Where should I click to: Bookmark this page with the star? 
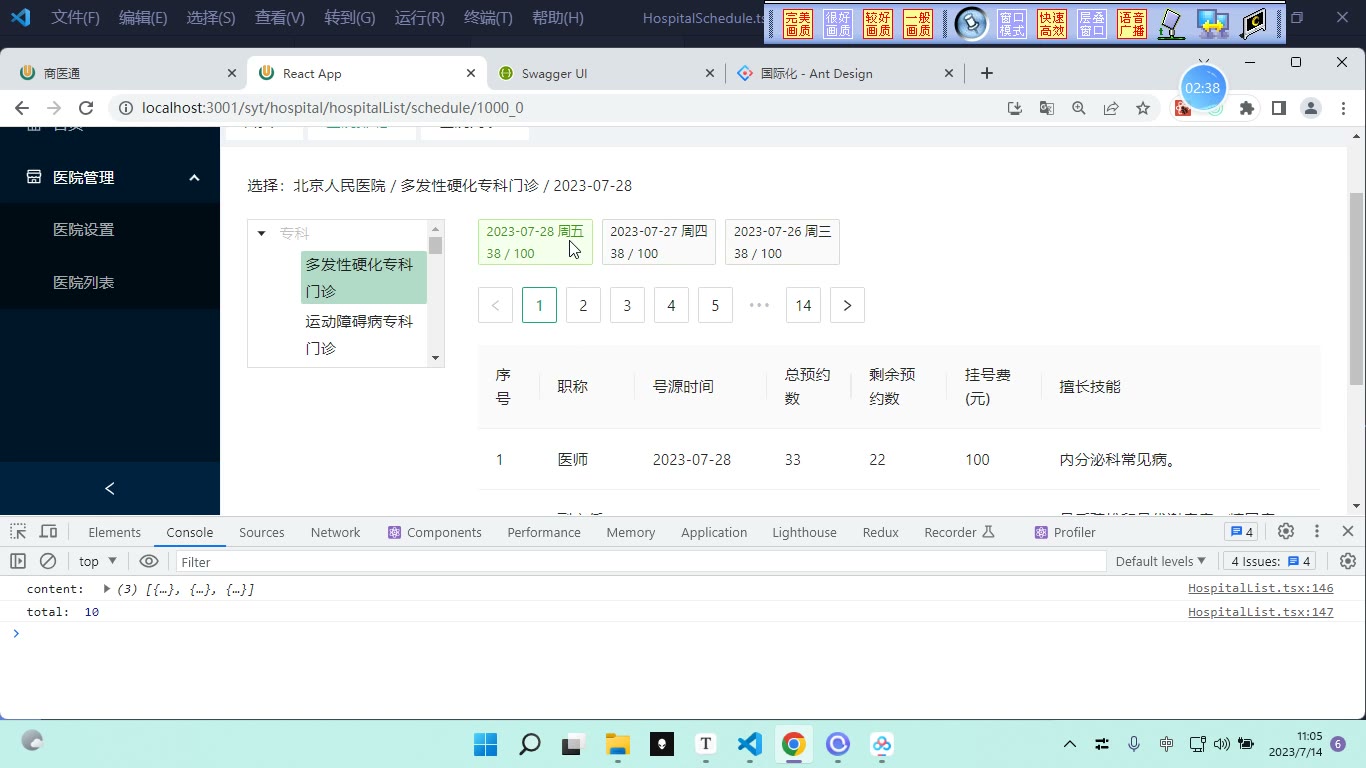1143,108
